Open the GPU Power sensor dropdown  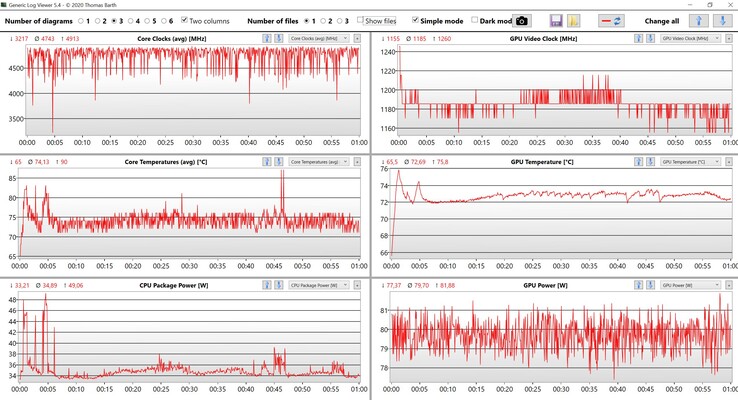[x=690, y=285]
